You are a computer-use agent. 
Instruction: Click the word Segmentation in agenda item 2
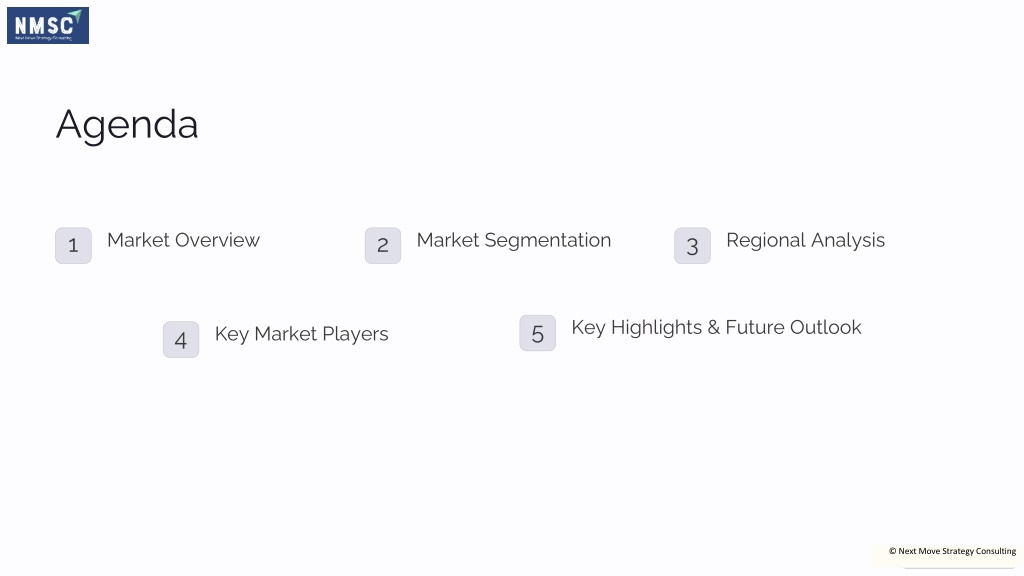click(548, 241)
